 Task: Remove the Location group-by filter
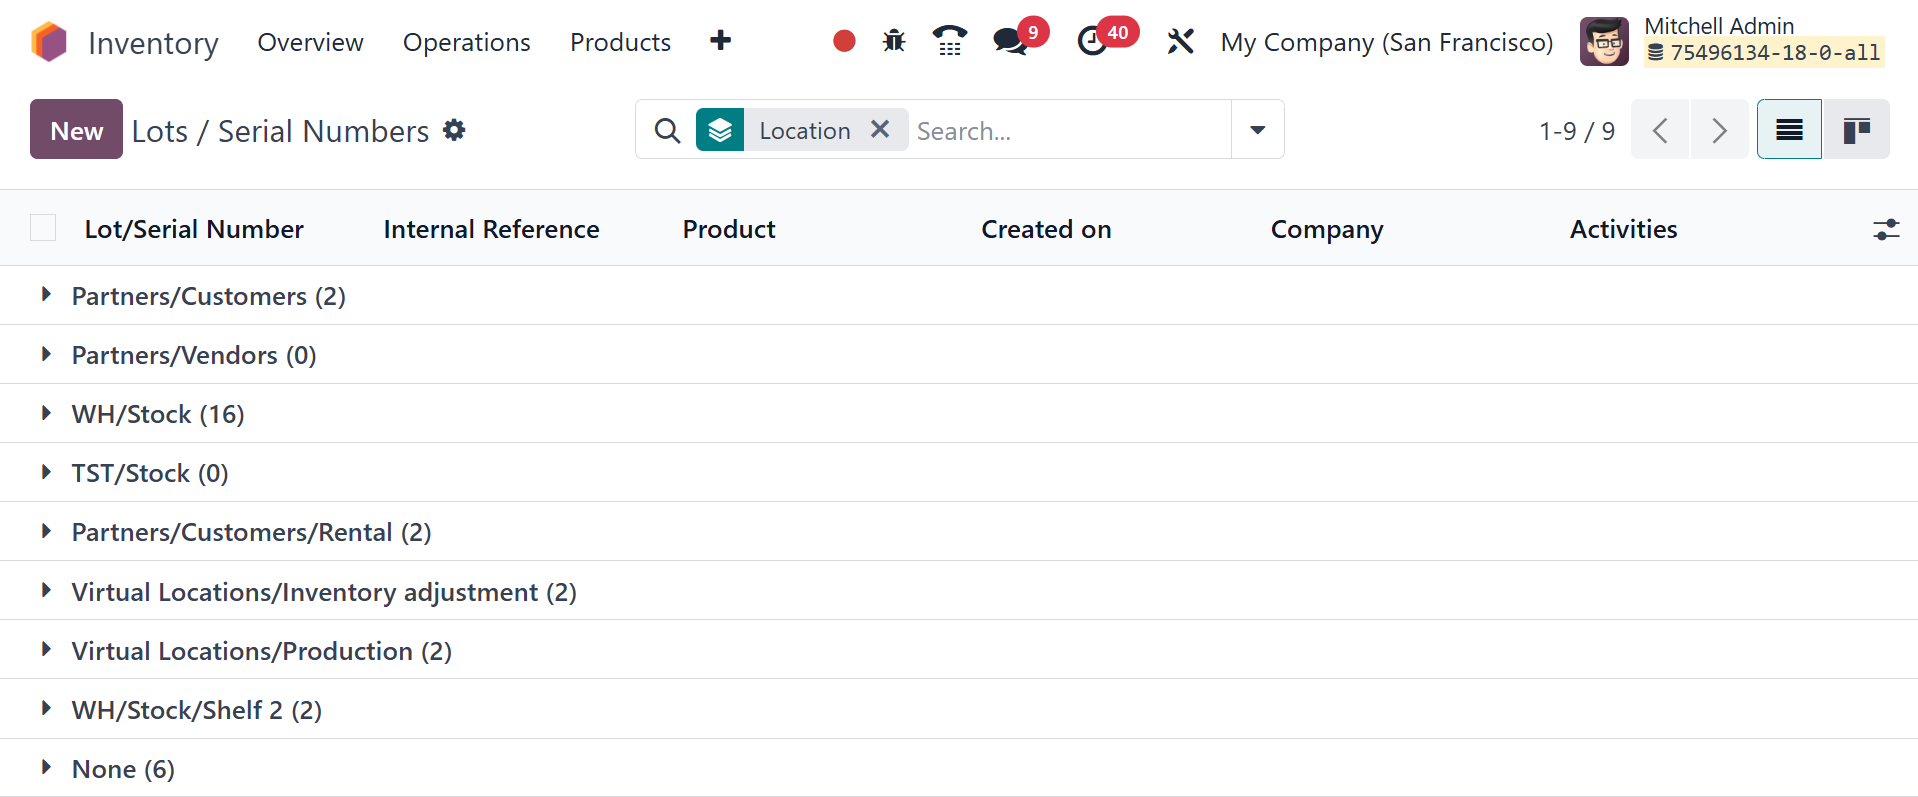coord(880,129)
